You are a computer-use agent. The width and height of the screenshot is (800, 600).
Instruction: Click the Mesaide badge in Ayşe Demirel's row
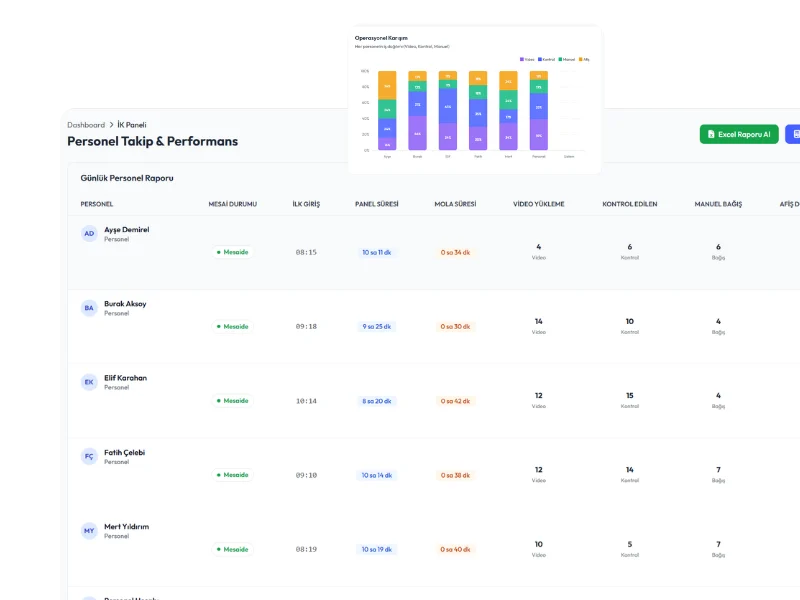click(x=233, y=252)
